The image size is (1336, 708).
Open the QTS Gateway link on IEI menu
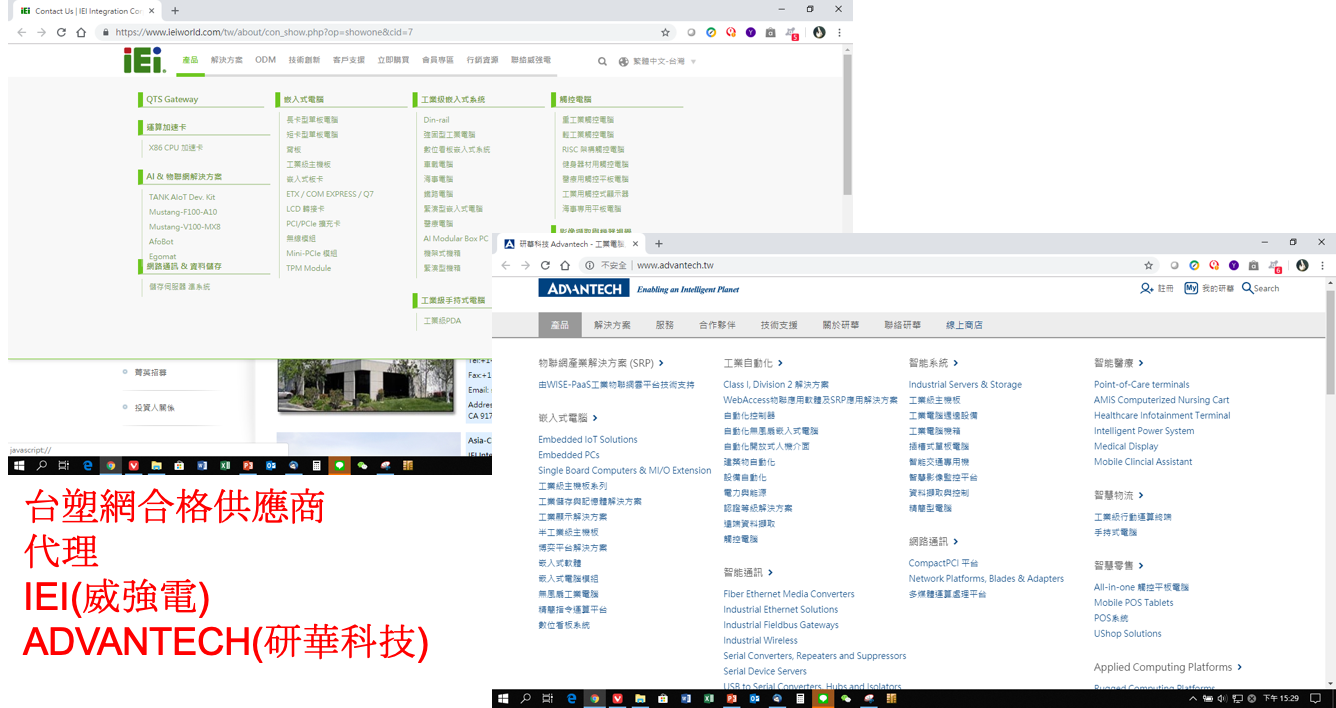pyautogui.click(x=172, y=99)
